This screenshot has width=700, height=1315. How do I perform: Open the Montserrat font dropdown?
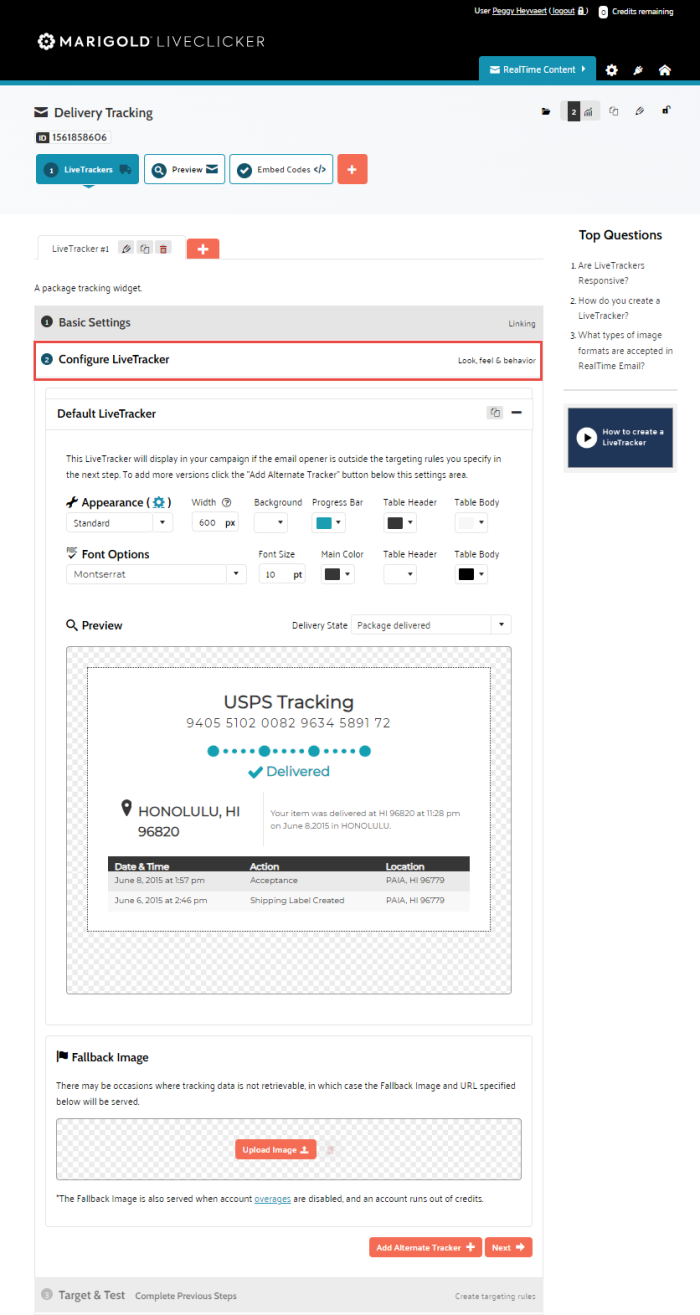[x=157, y=574]
